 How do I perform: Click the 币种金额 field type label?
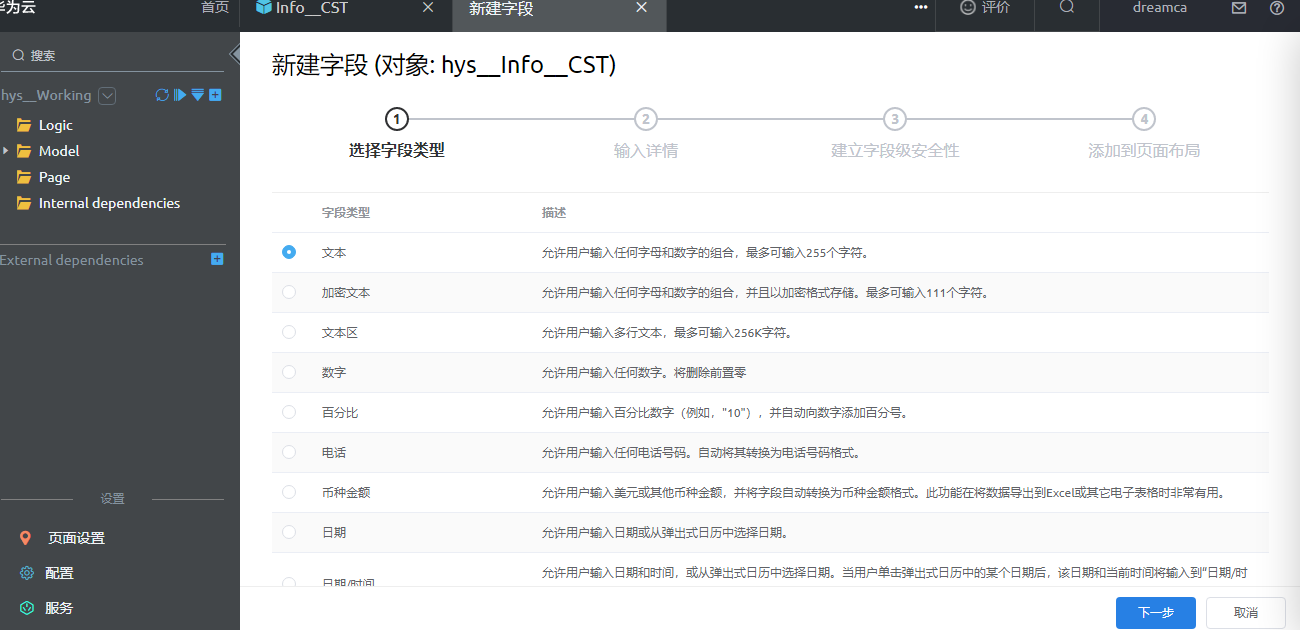click(x=346, y=492)
